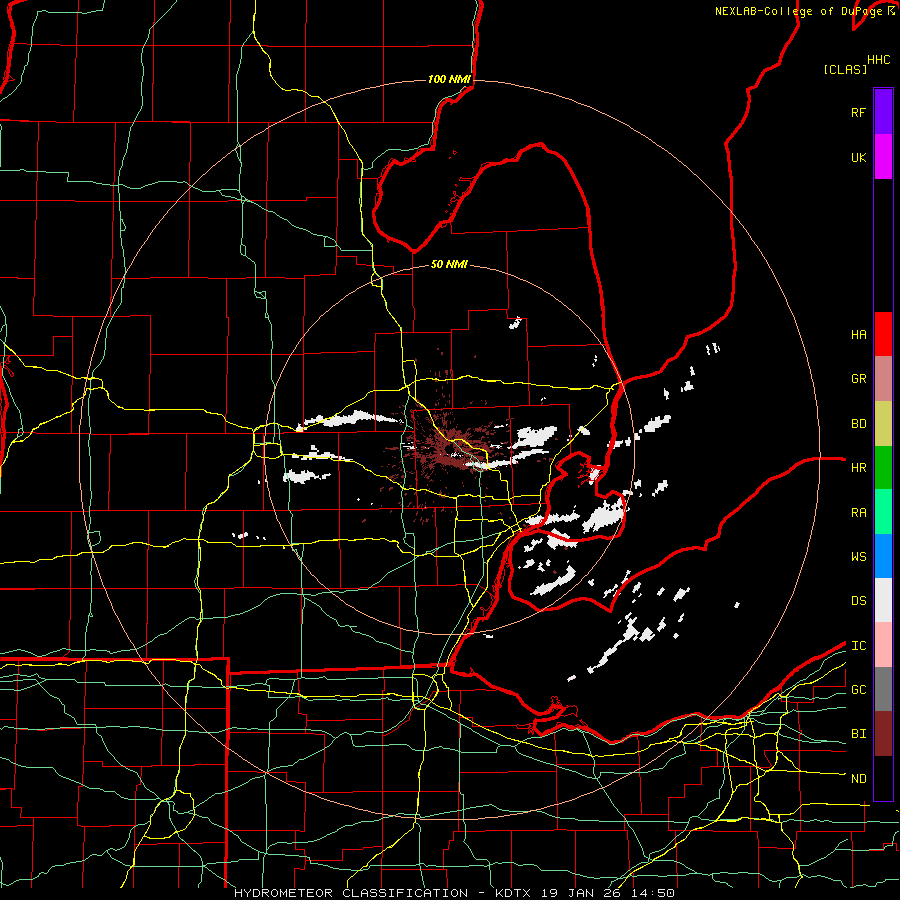Click the NEXLAB-College of DuPage text
The height and width of the screenshot is (900, 900).
[800, 11]
